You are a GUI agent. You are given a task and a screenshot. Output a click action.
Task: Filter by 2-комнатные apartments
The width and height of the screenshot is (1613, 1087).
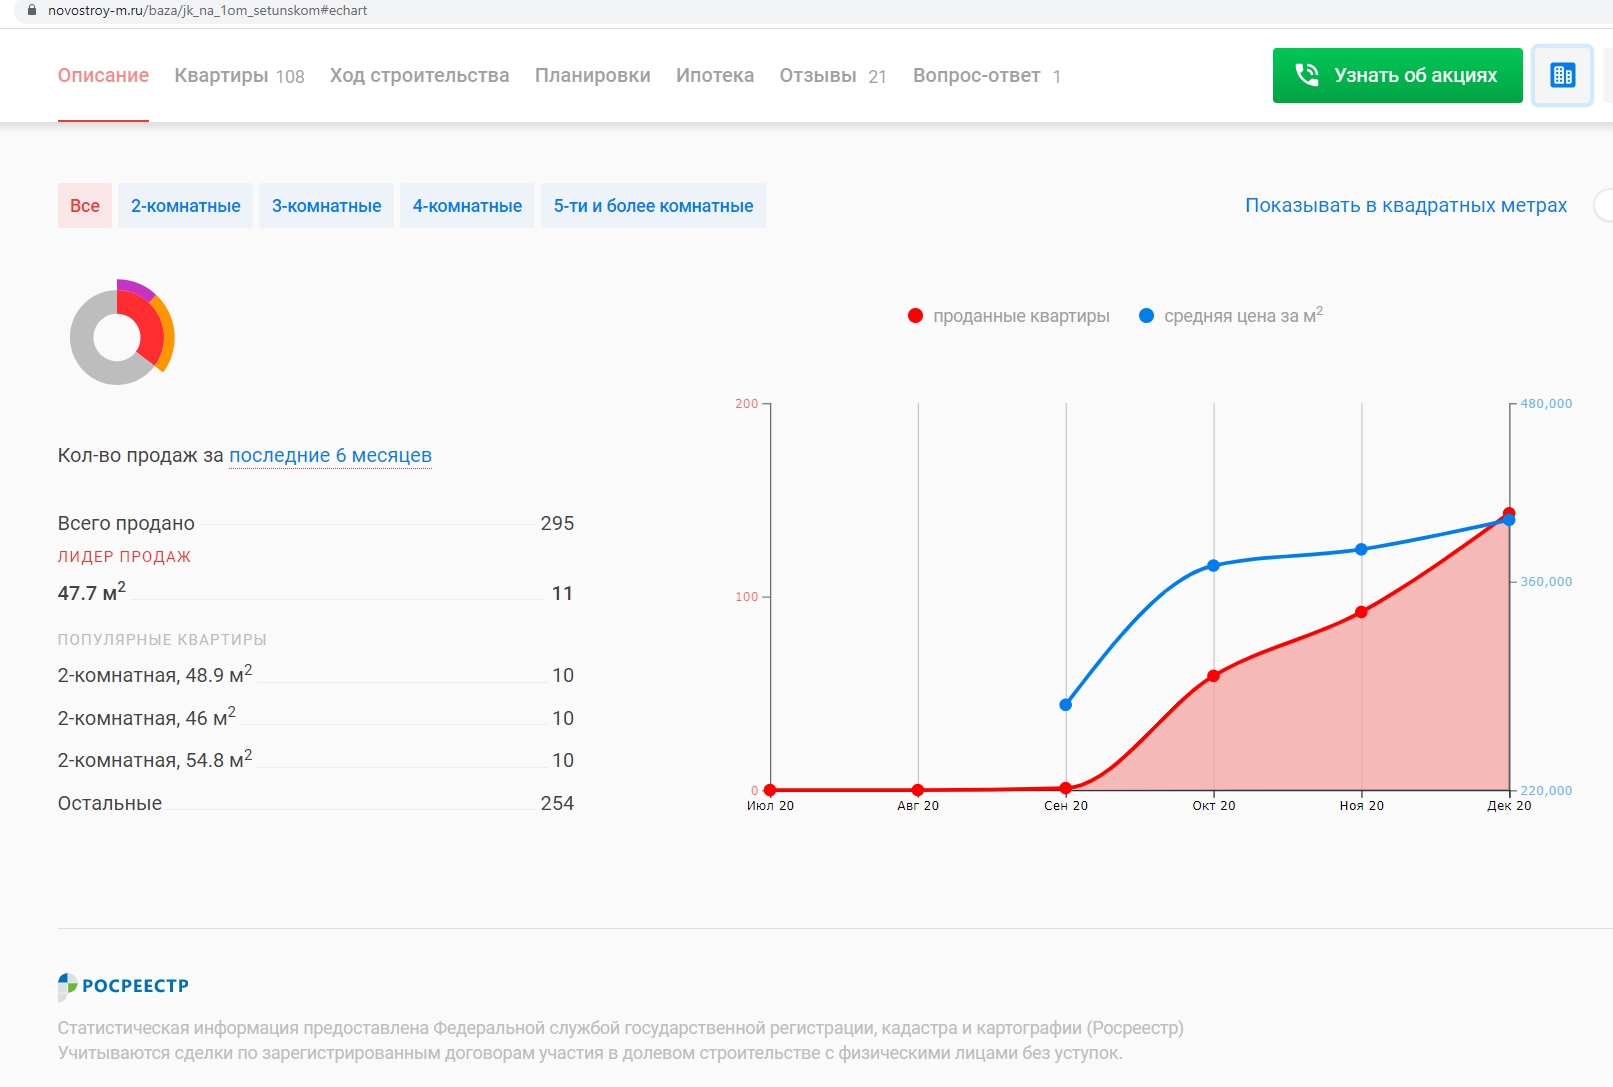[186, 206]
